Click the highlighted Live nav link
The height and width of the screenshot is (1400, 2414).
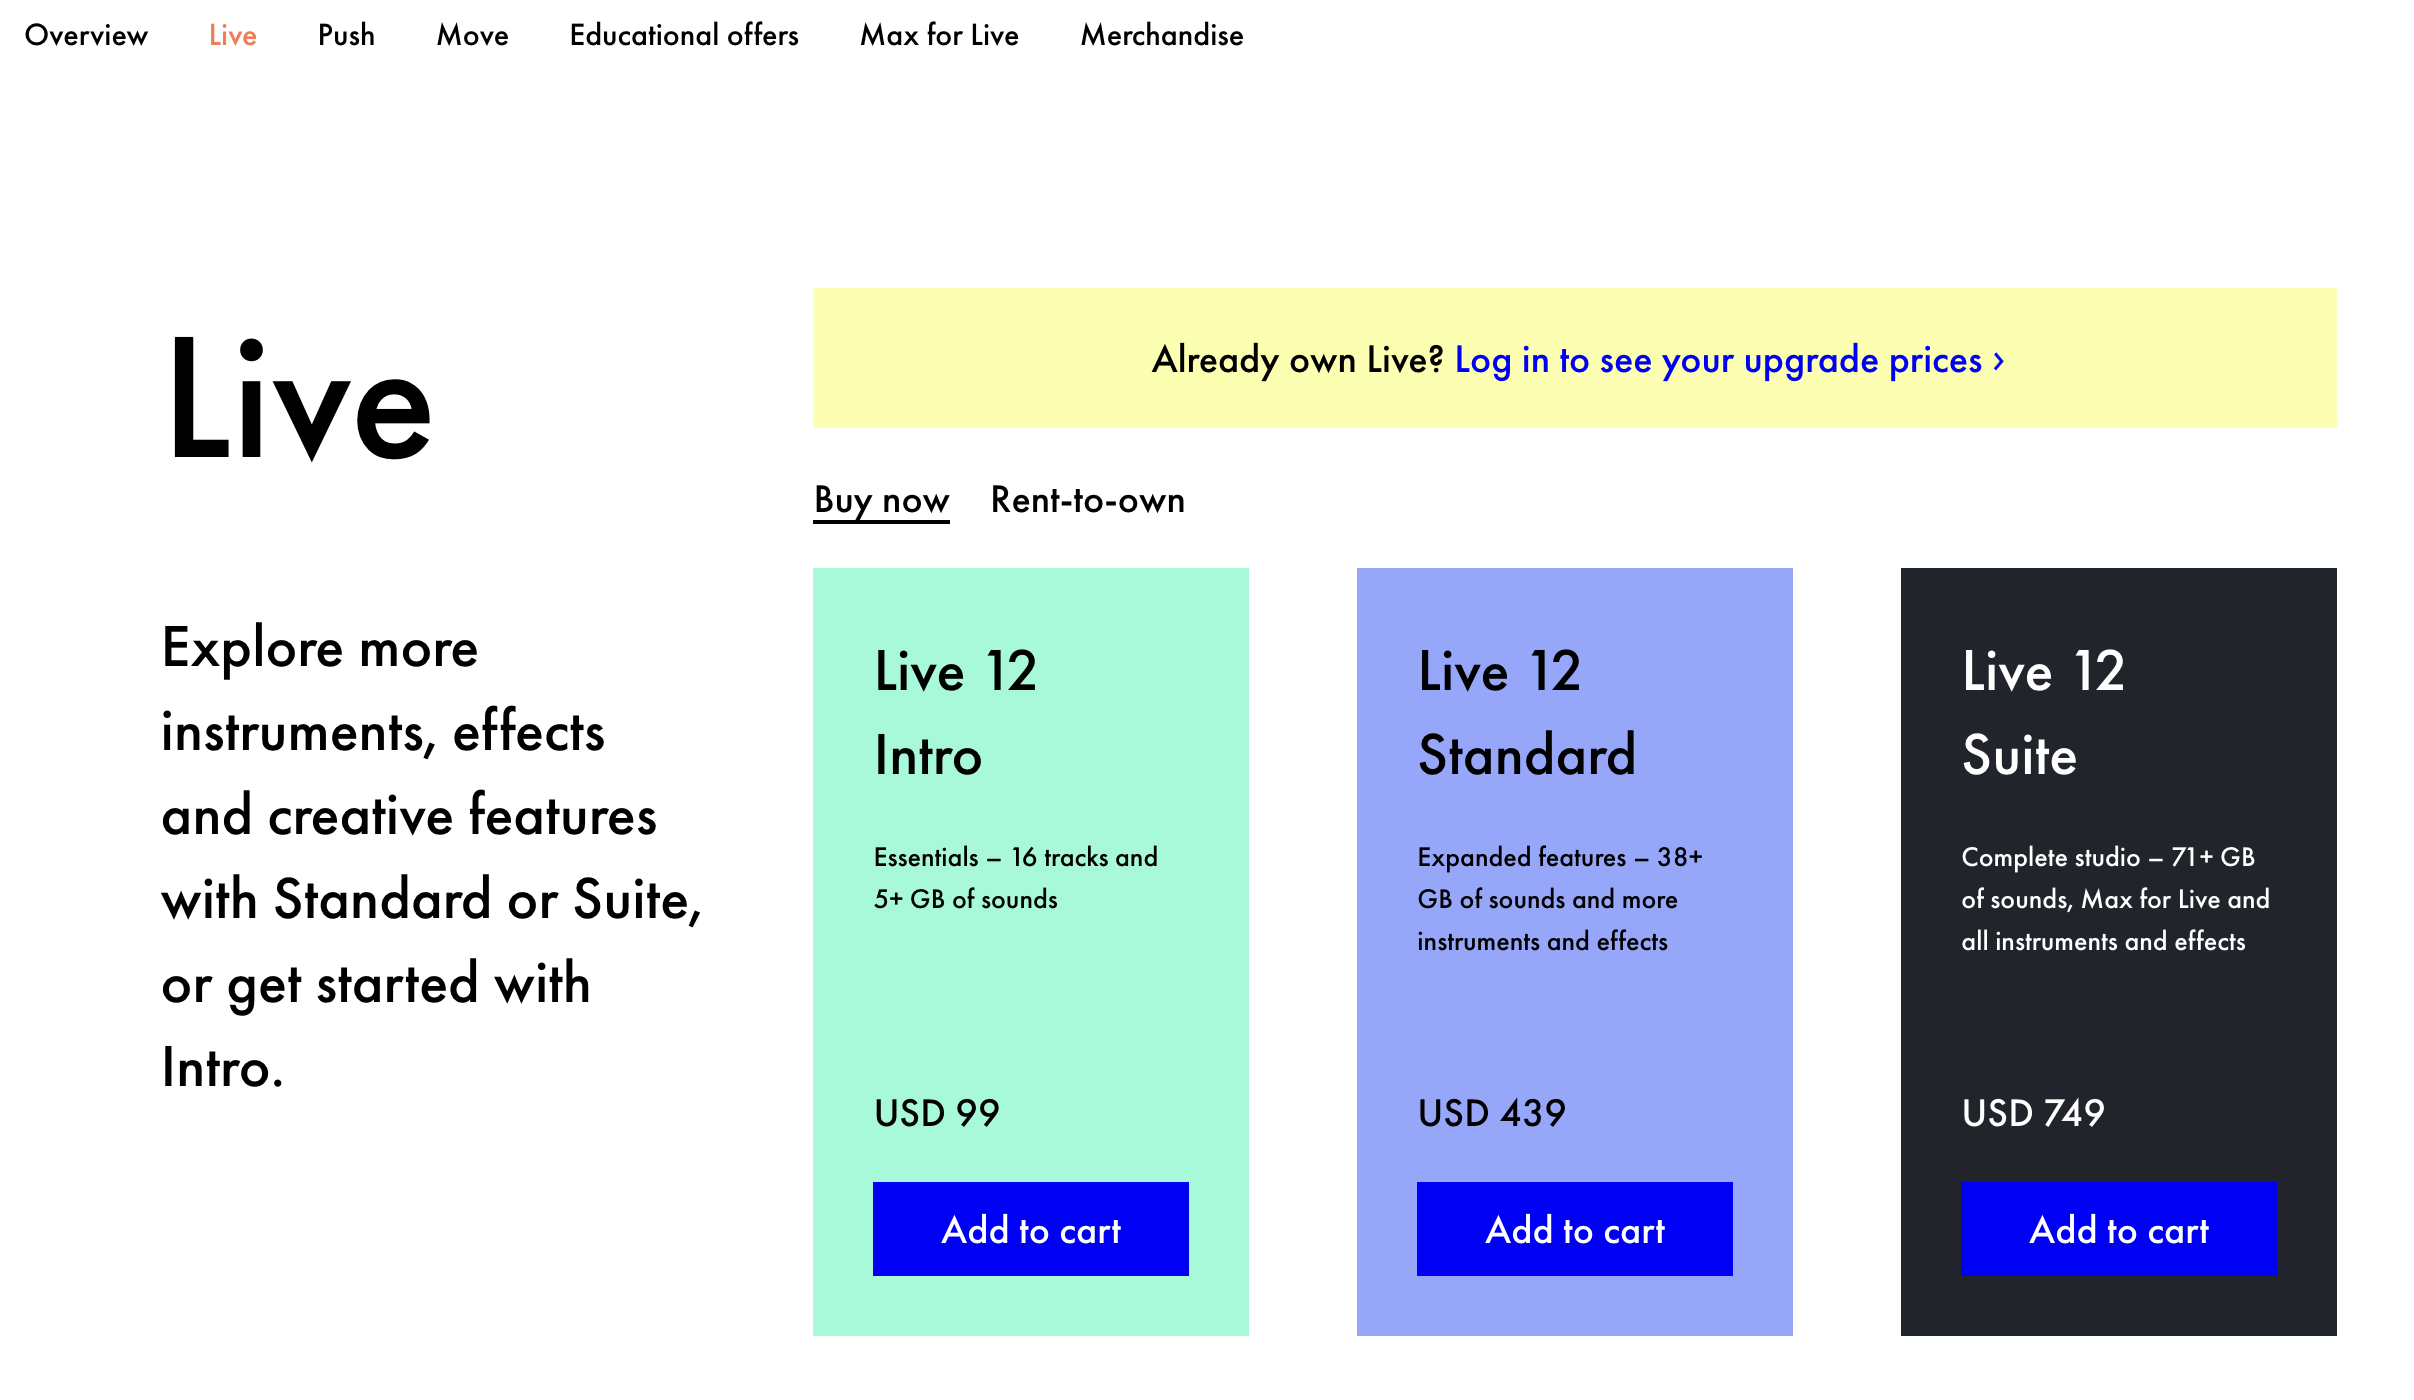(232, 35)
